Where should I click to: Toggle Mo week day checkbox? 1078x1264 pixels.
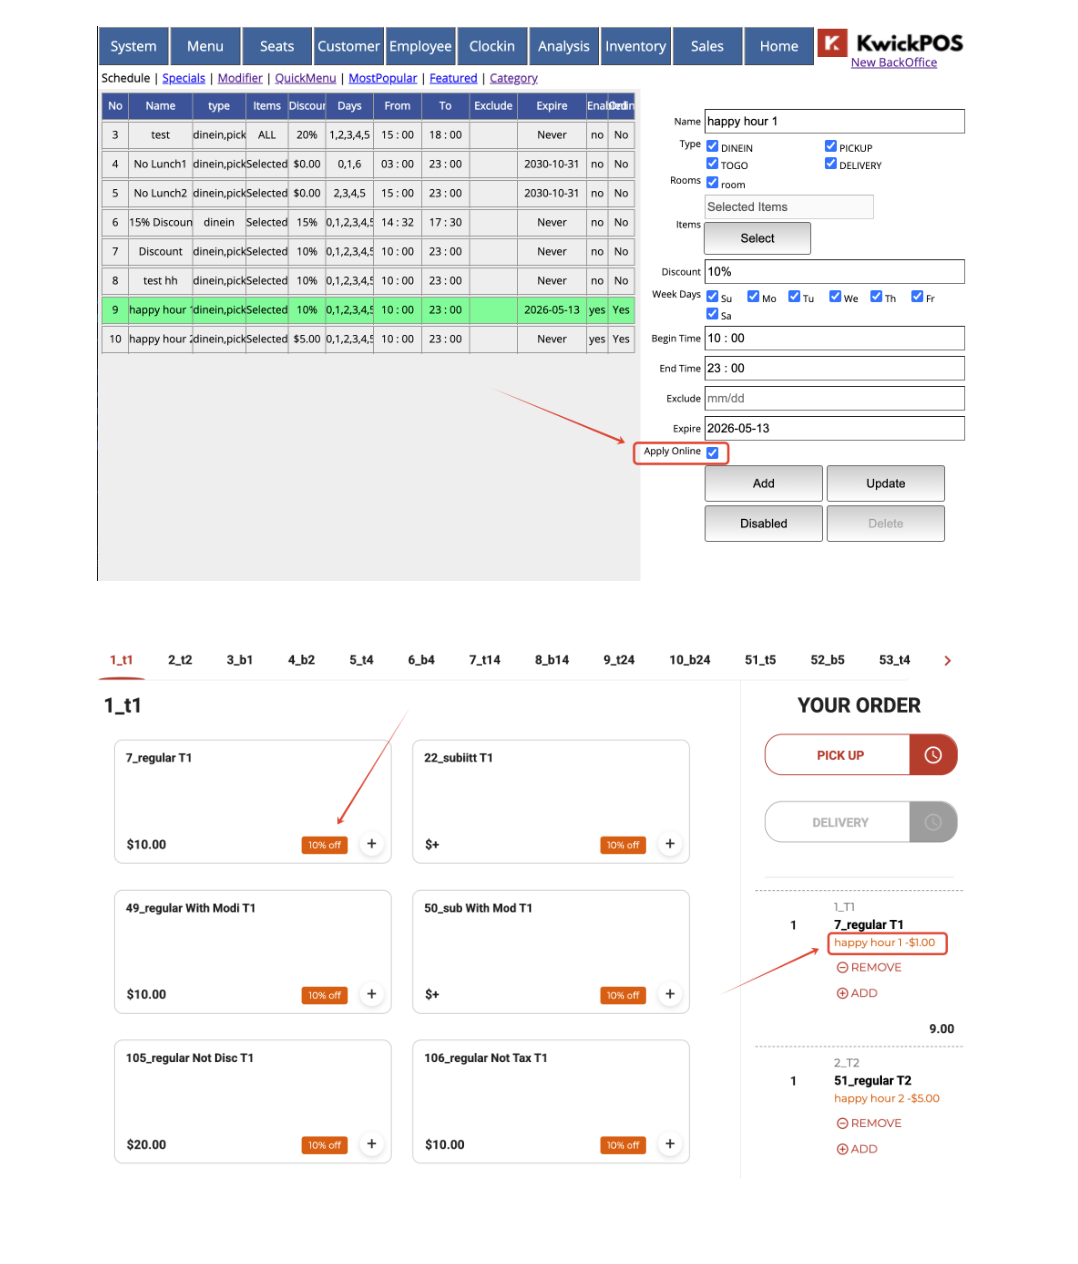pos(754,297)
